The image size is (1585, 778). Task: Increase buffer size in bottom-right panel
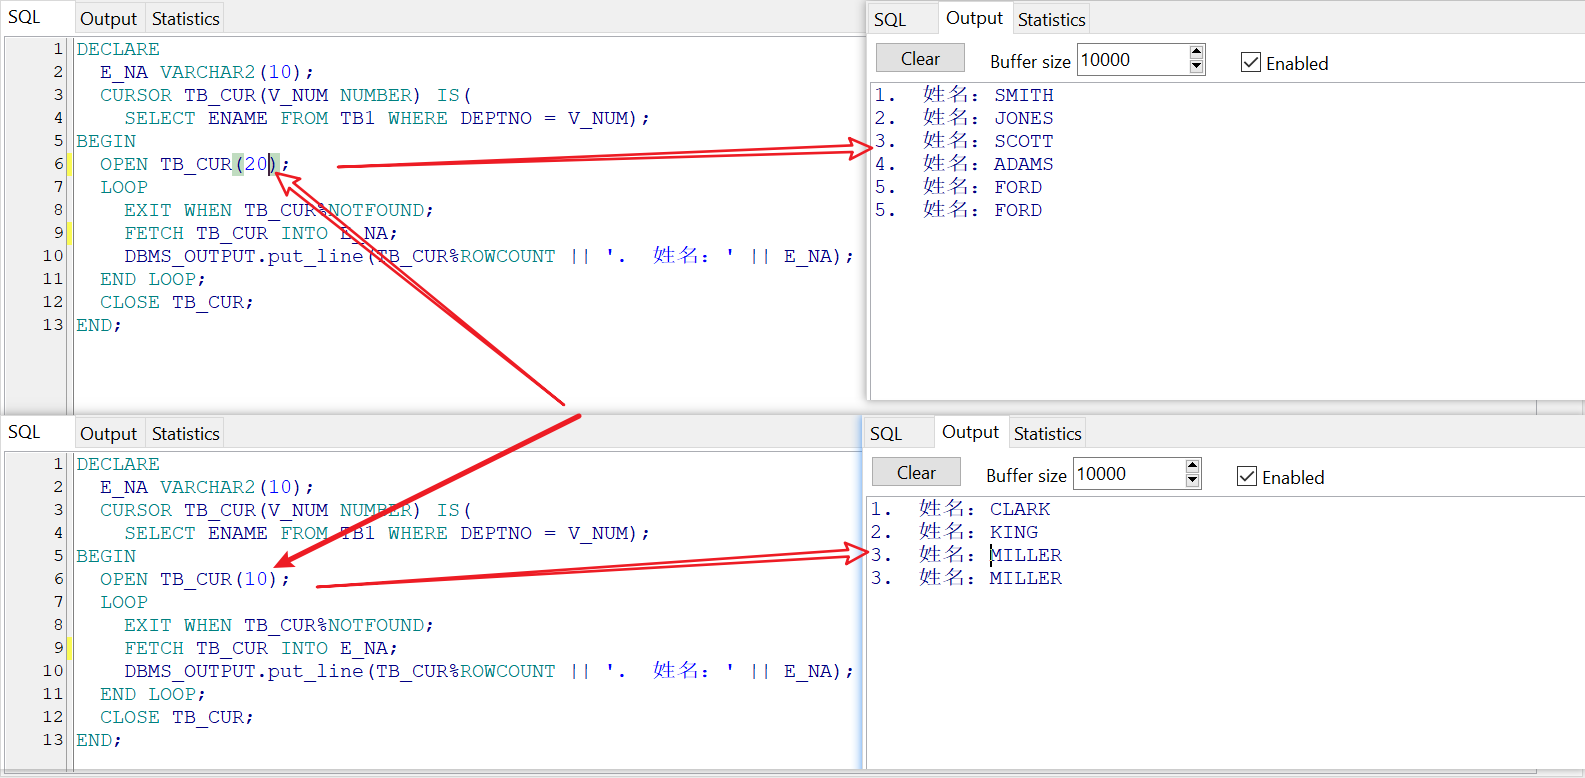coord(1192,466)
